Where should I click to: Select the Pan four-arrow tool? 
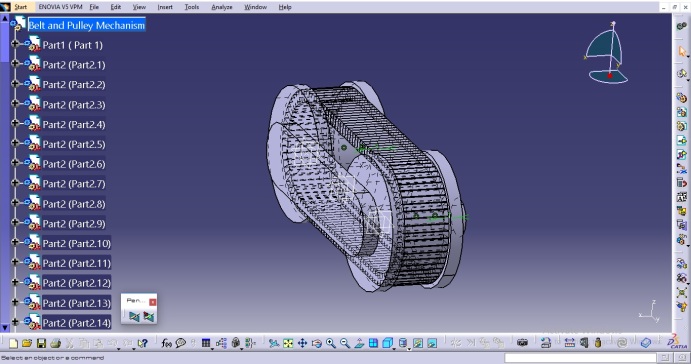click(302, 343)
